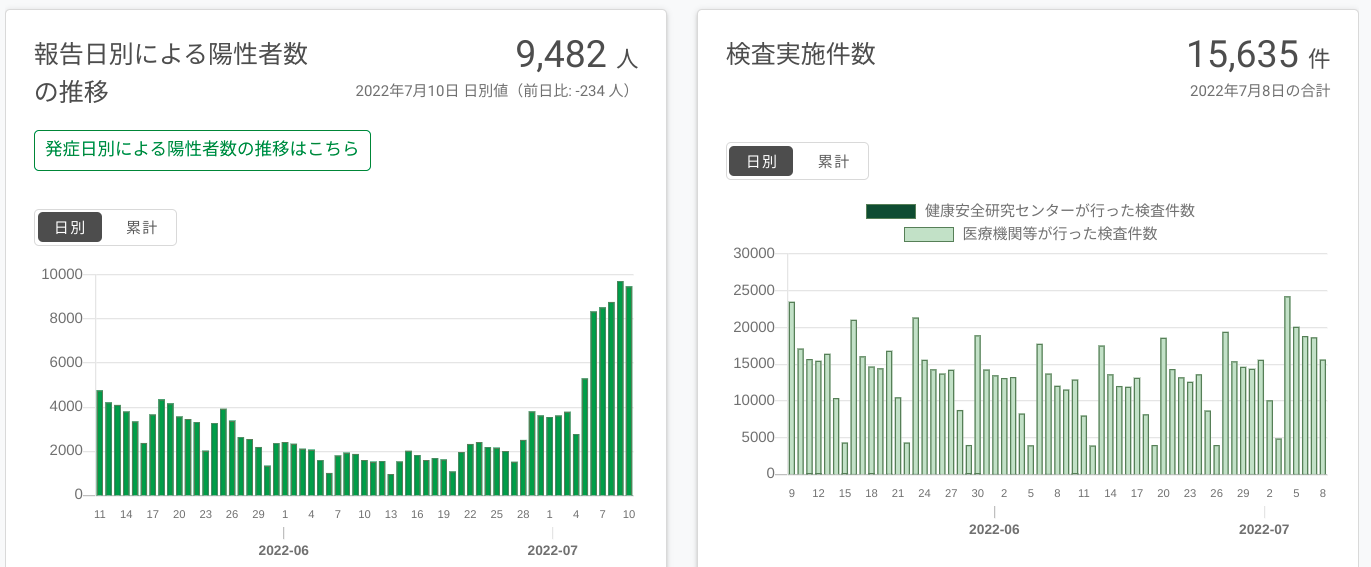
Task: Click the 15,635 件 total tests figure
Action: click(1258, 54)
